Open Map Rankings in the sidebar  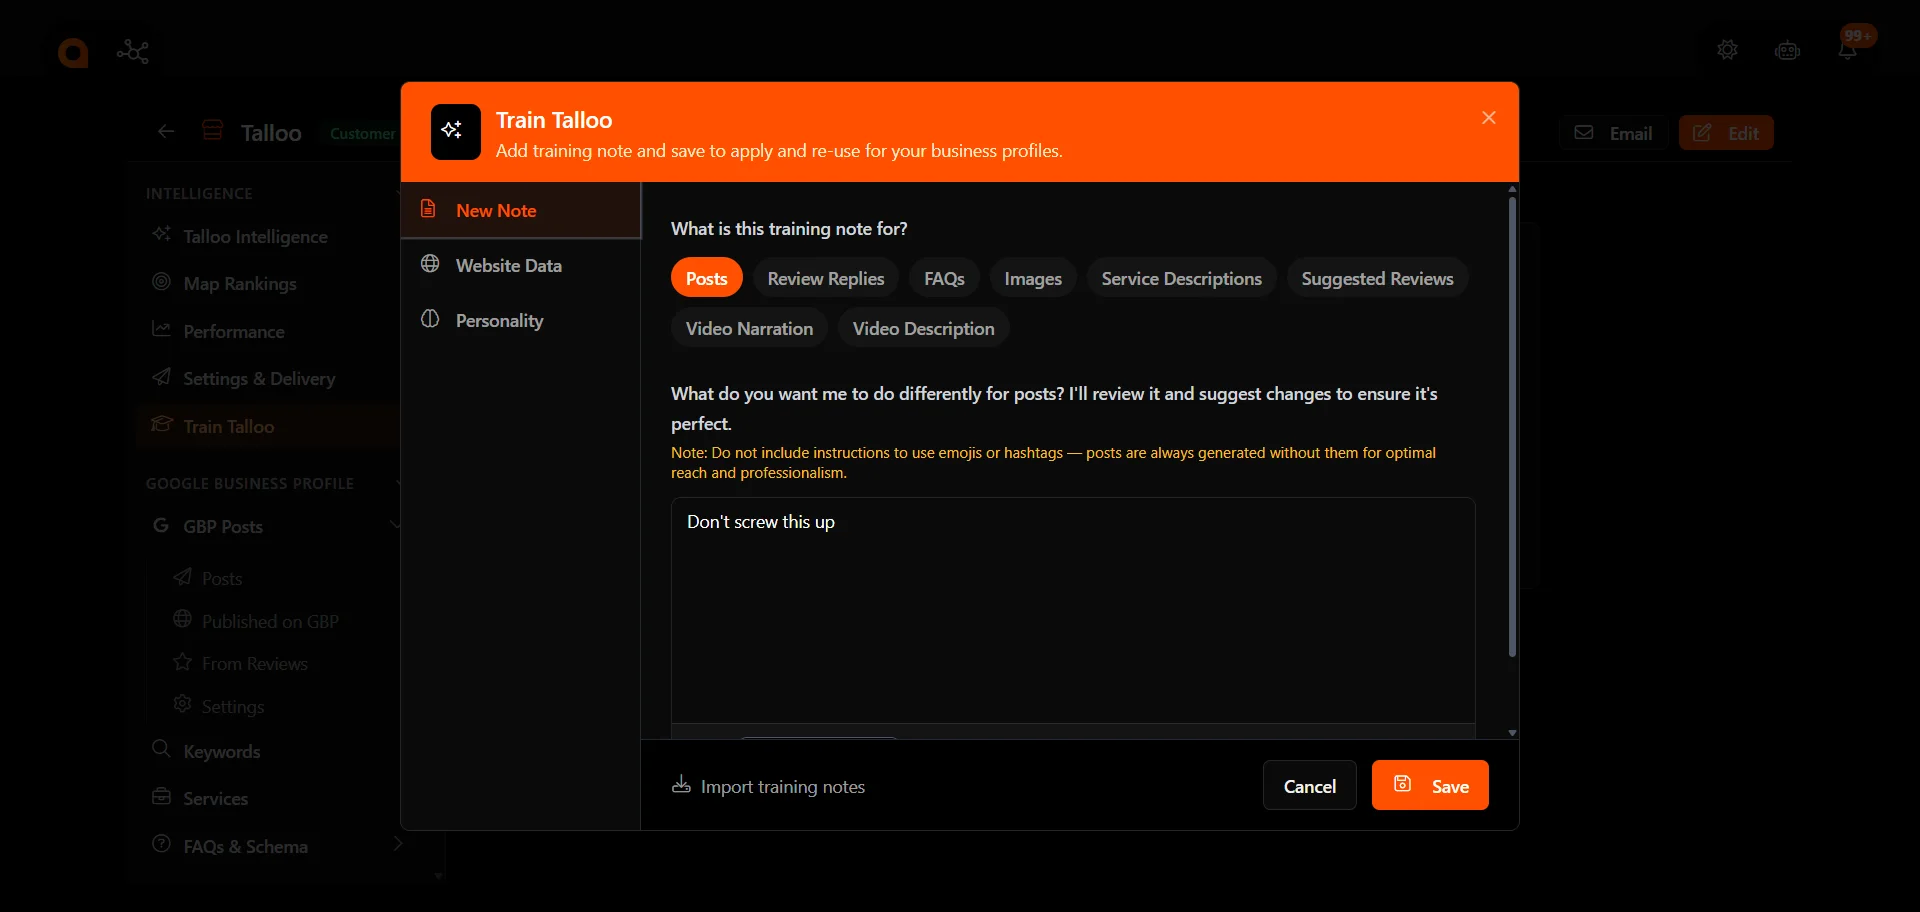240,283
